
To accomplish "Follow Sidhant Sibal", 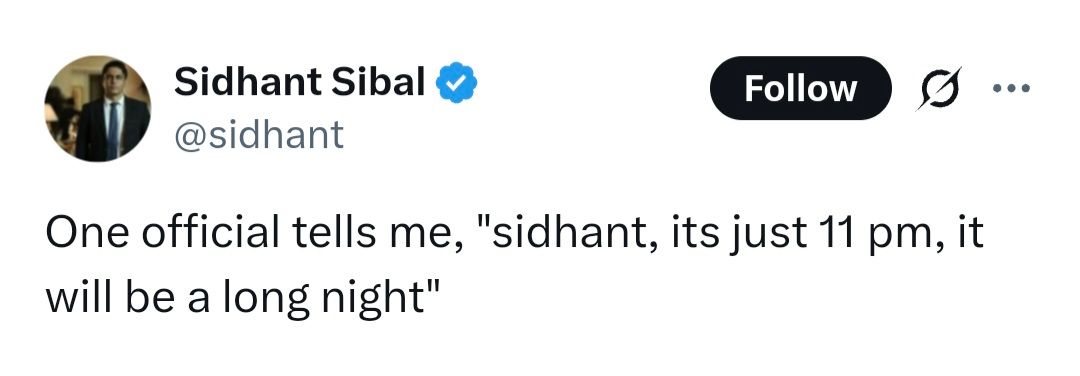I will [x=800, y=88].
